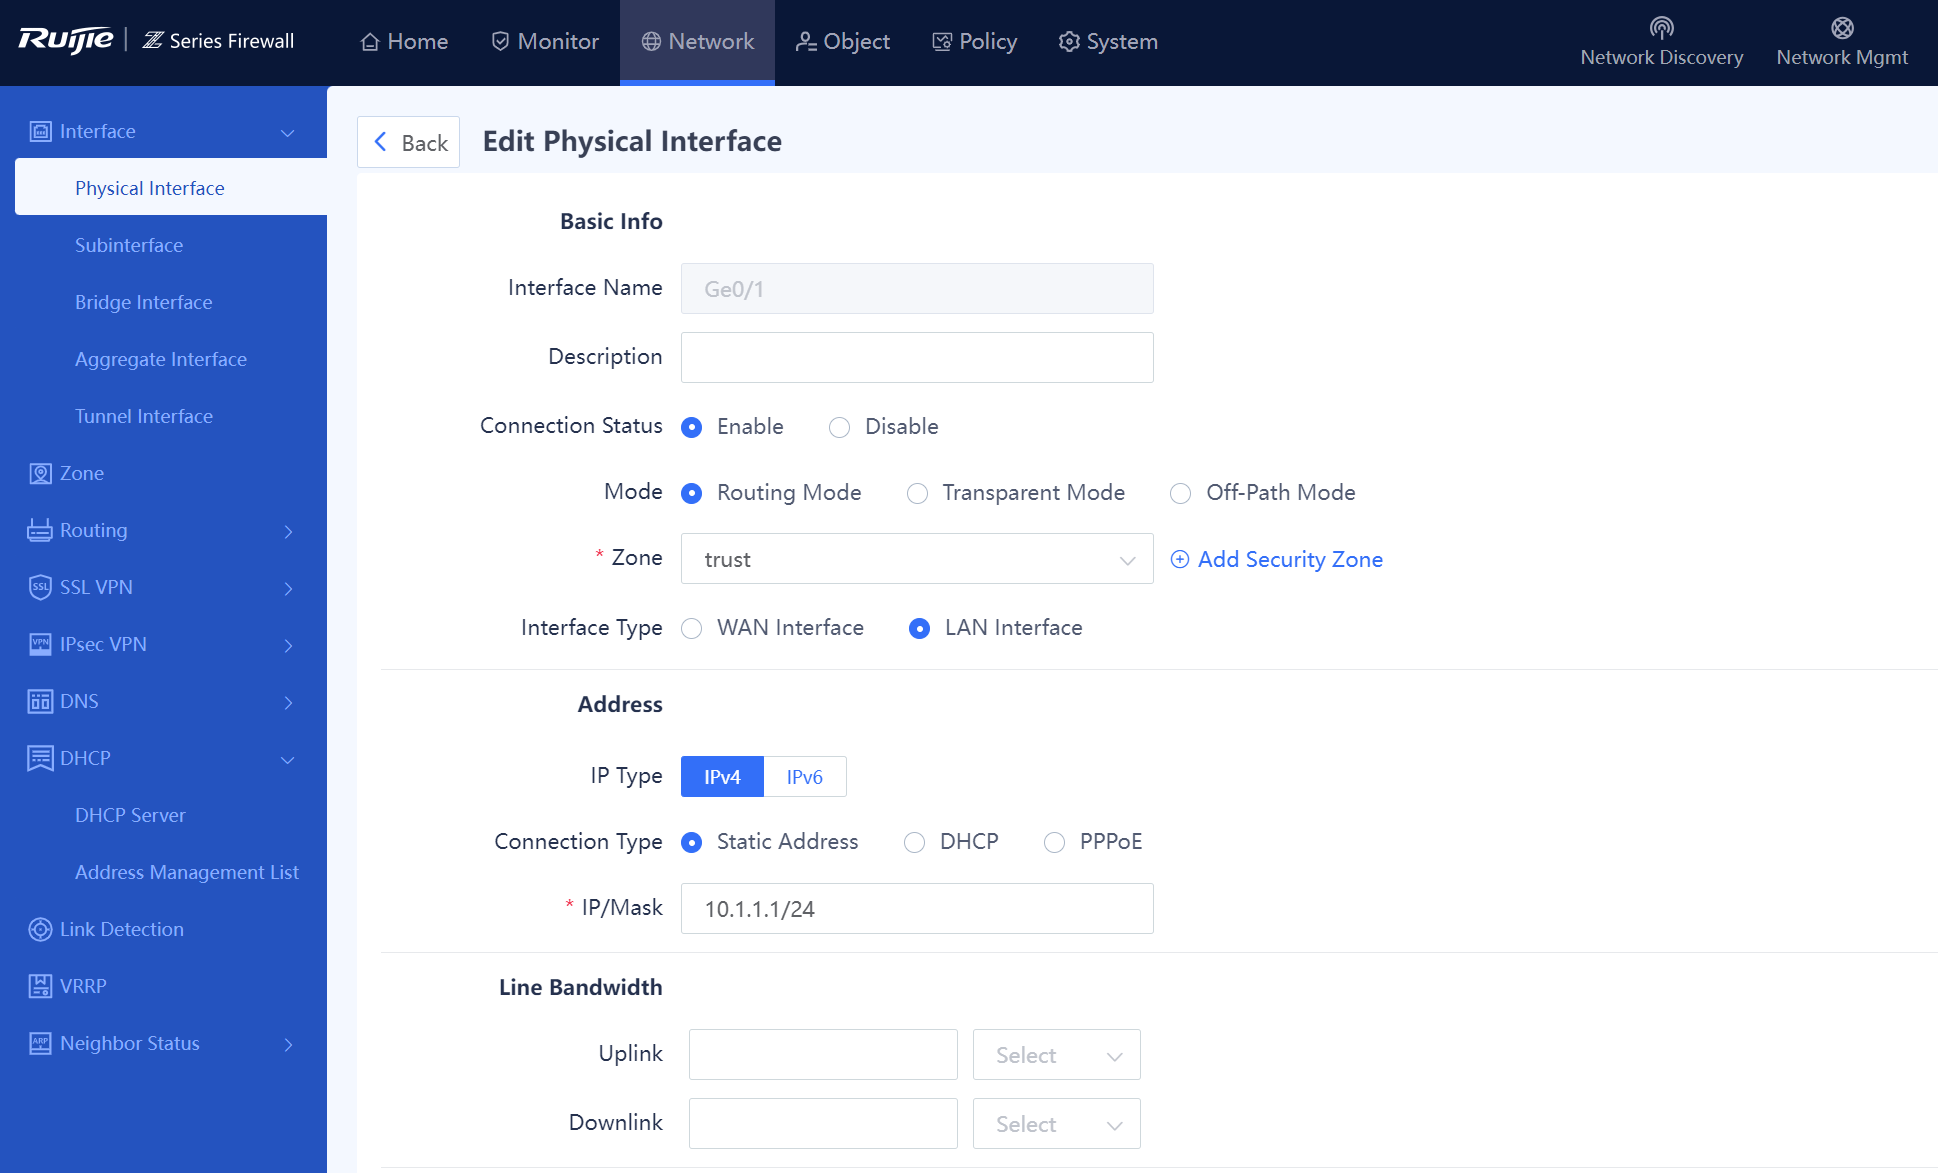
Task: Open Subinterface menu item
Action: pos(129,245)
